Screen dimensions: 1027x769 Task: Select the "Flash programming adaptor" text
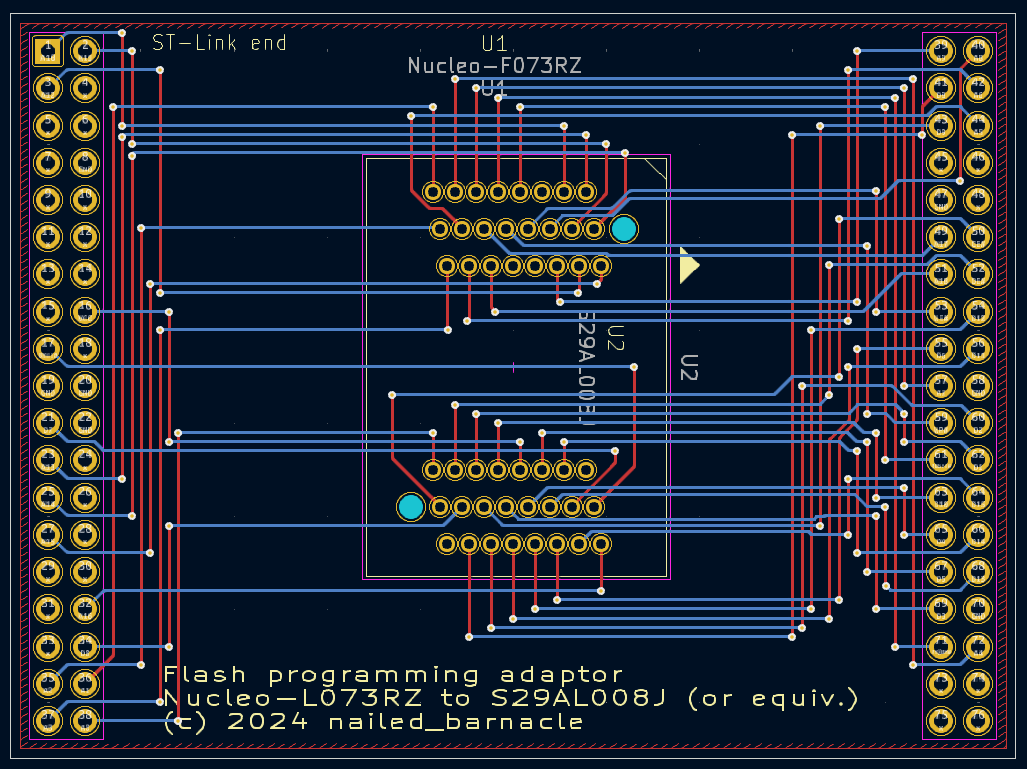pos(393,675)
